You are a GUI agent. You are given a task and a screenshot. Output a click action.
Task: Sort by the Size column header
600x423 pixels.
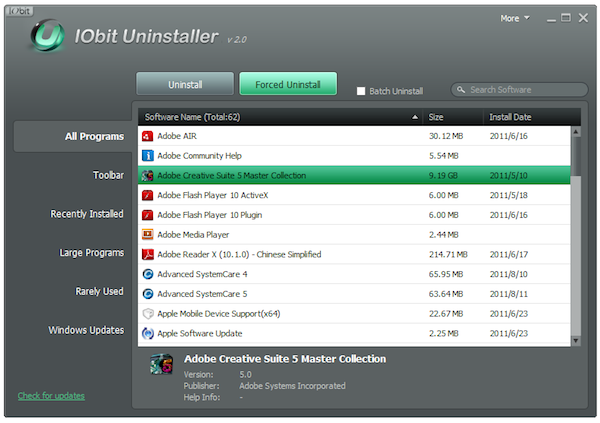[453, 117]
